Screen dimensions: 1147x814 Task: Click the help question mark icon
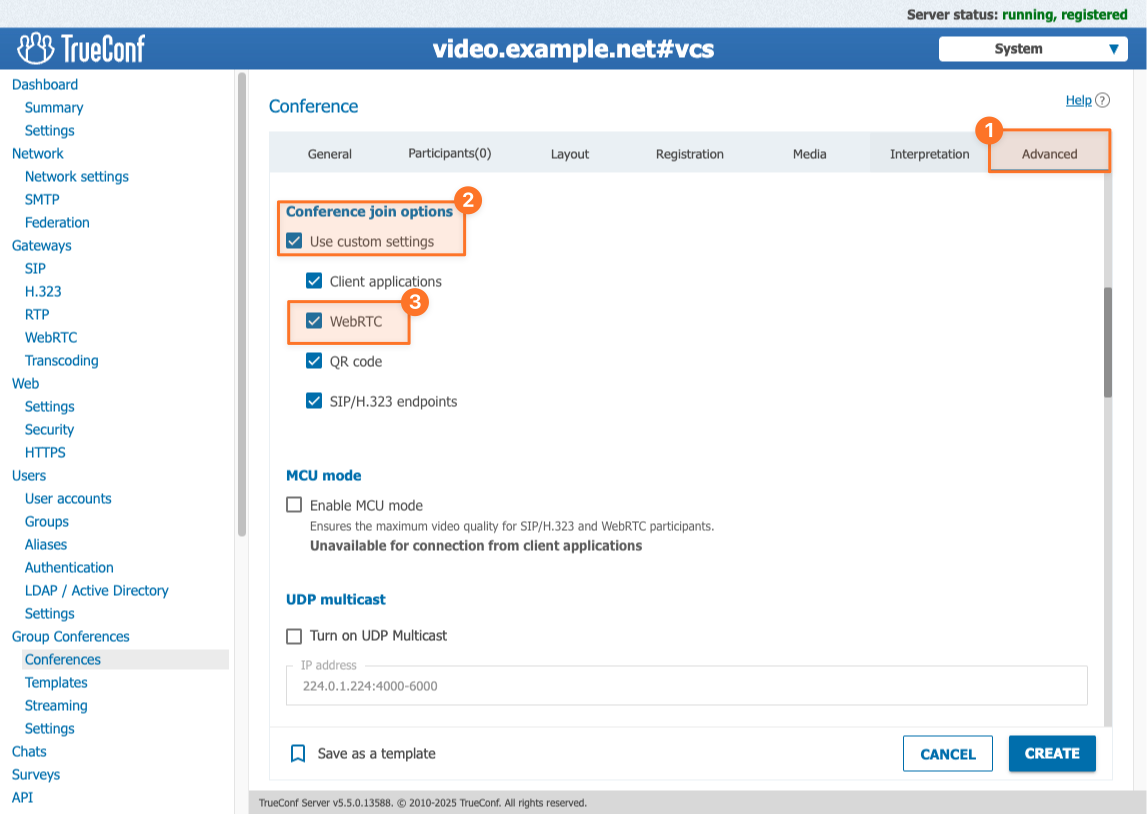click(1103, 100)
